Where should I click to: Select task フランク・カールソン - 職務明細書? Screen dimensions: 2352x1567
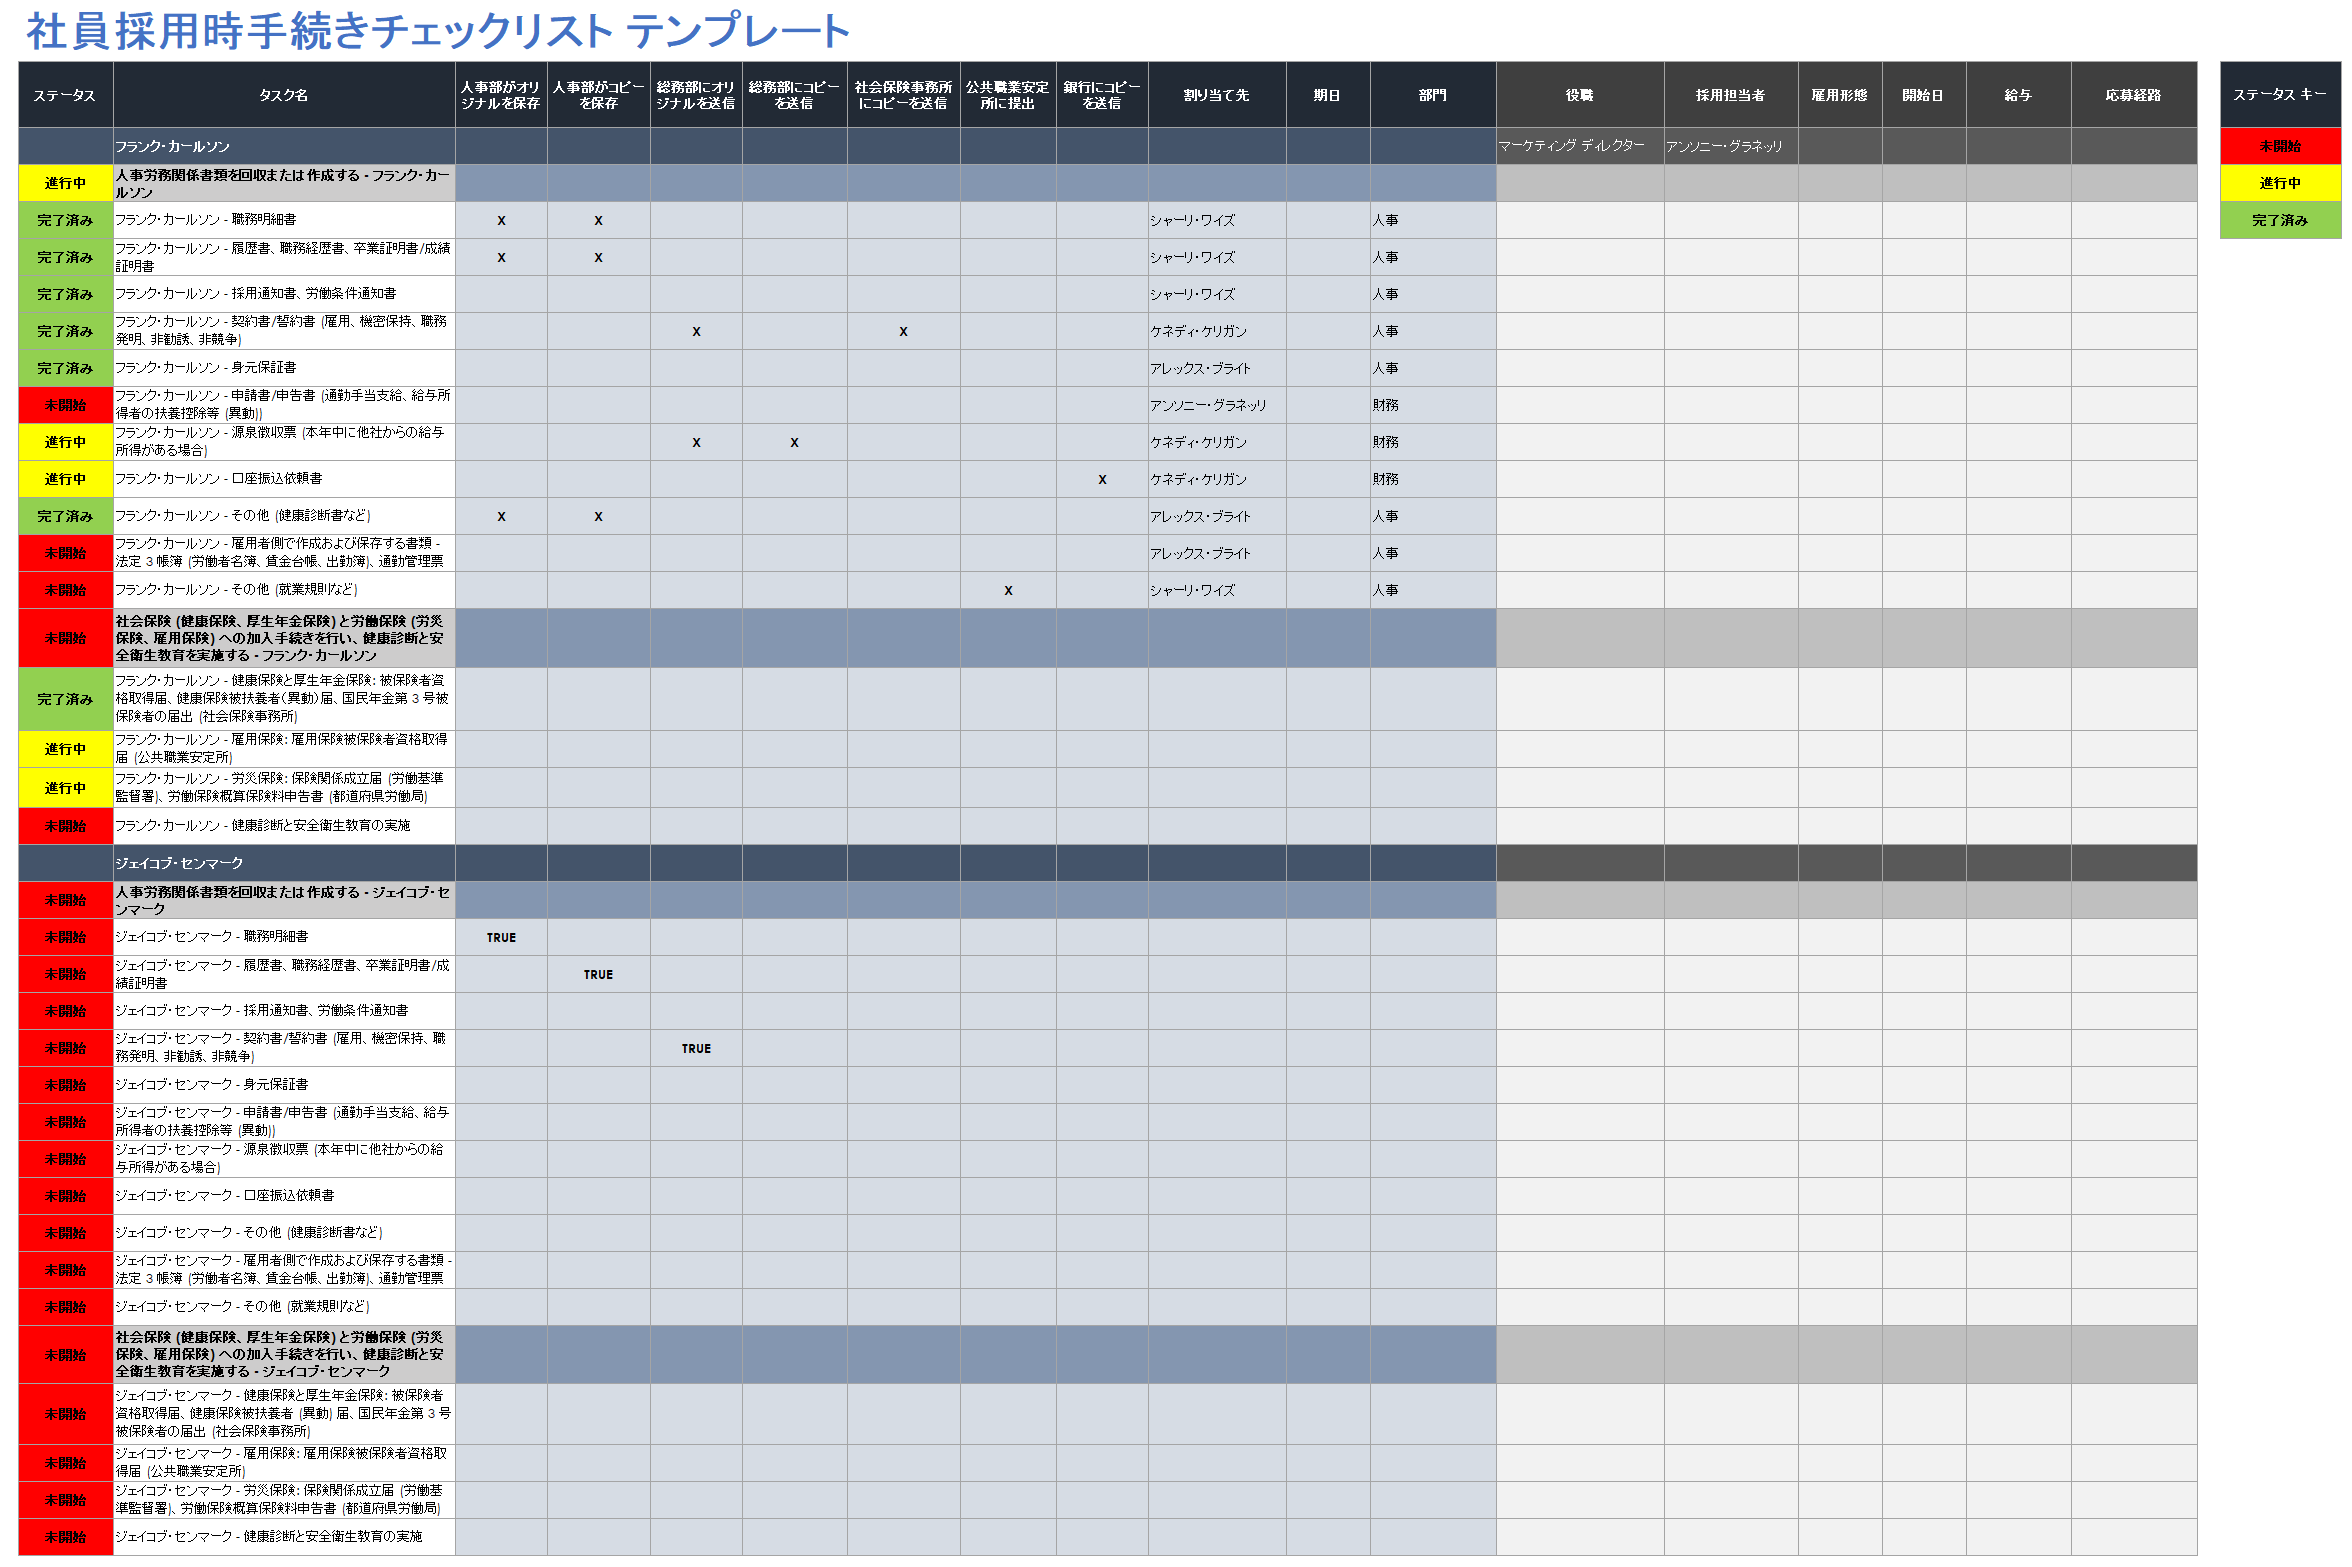point(284,220)
